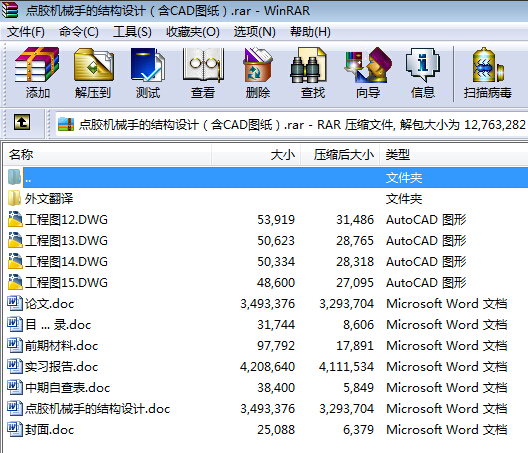Click the 目 ... 录.doc Word icon
This screenshot has width=528, height=453.
tap(15, 324)
